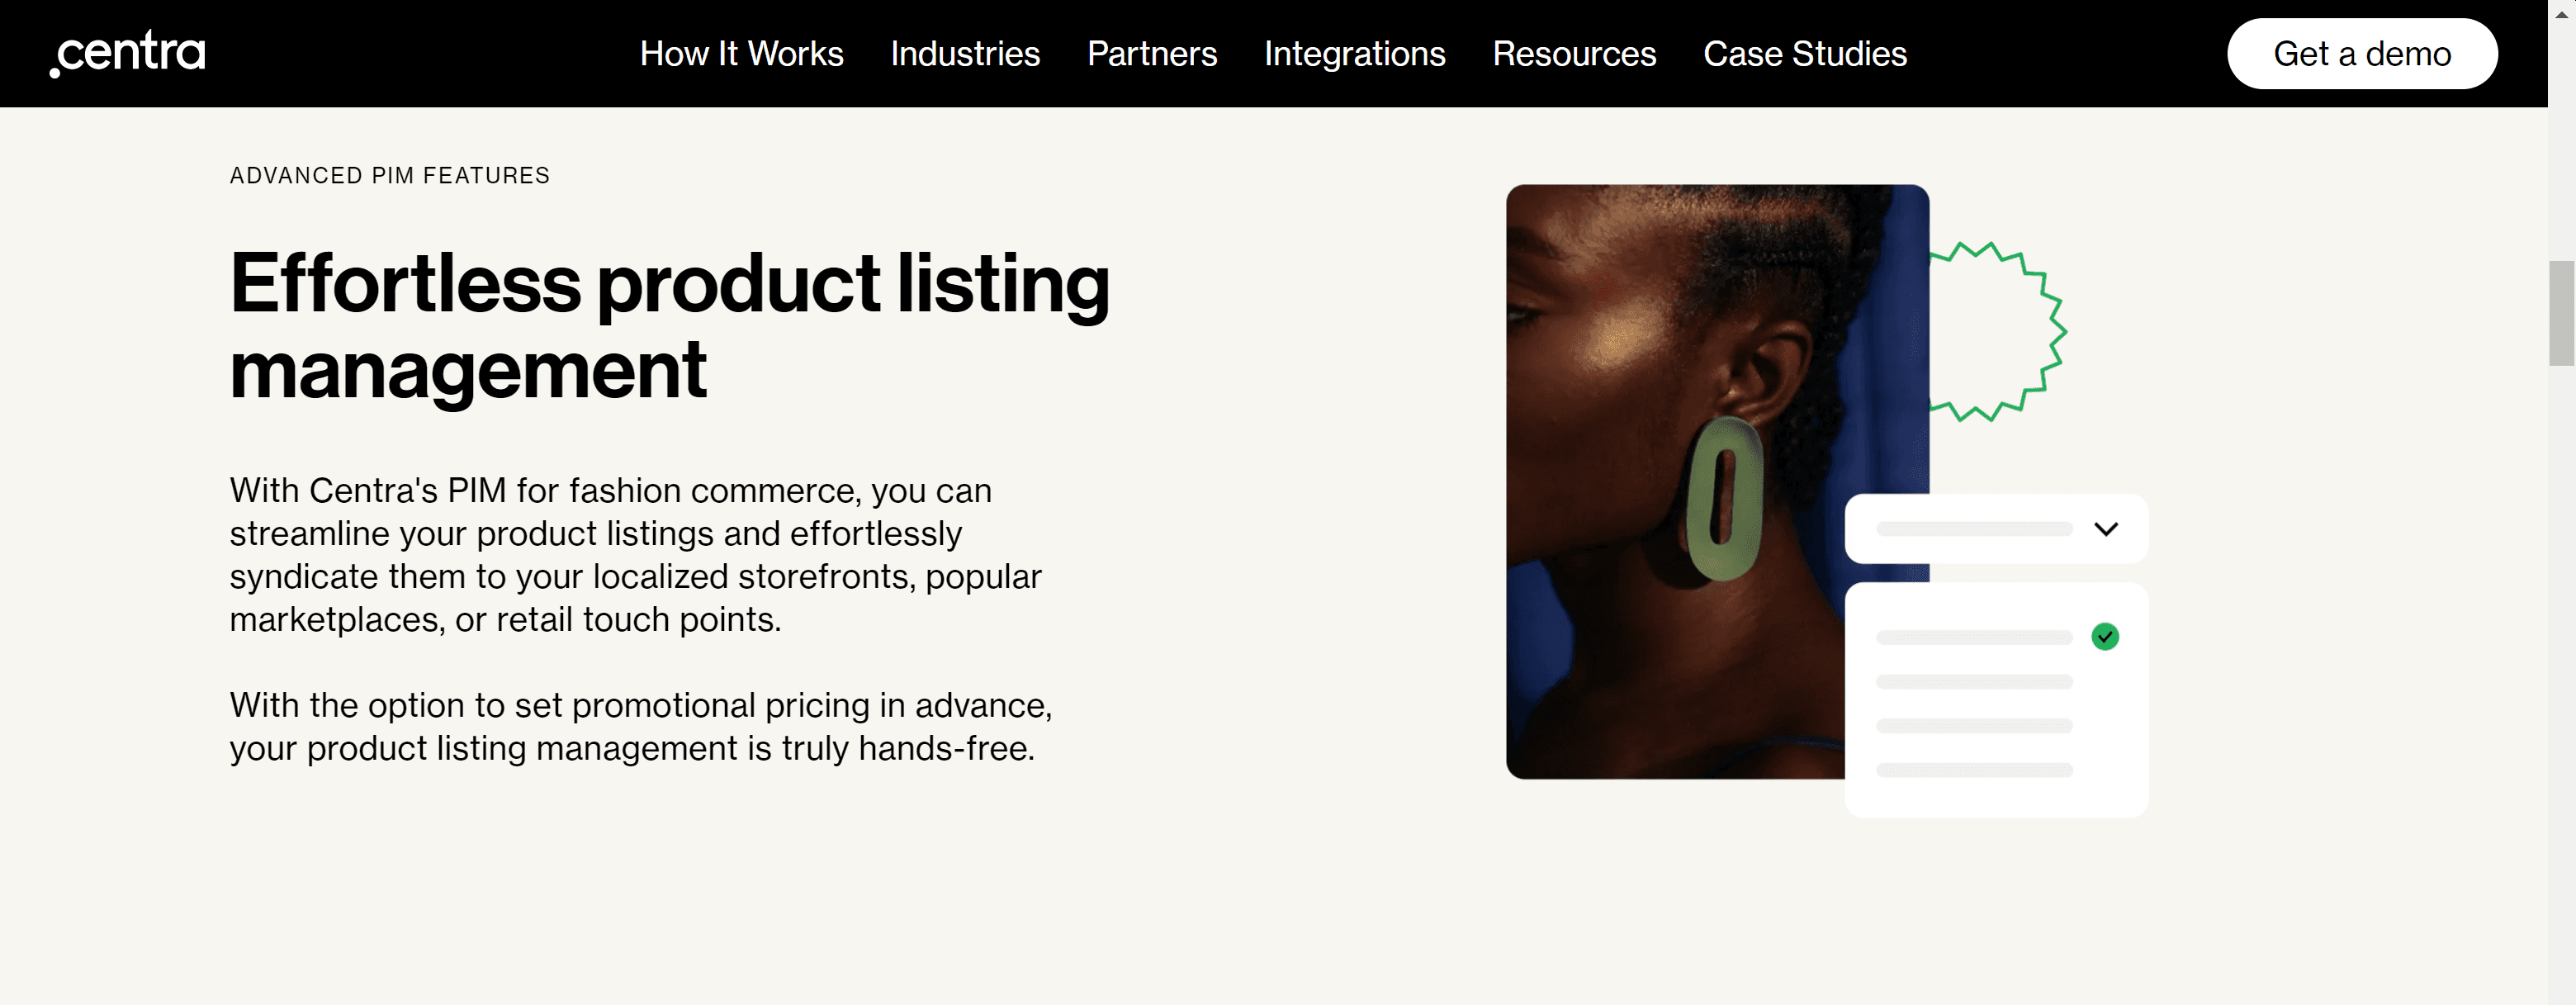
Task: Click the woman with green earring photo
Action: click(x=1717, y=481)
